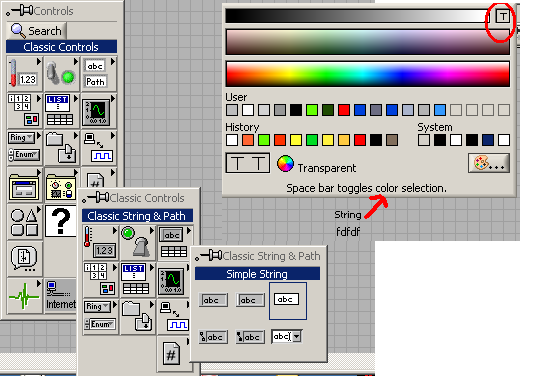Open green heartbeat waveform icon
Screen dimensions: 560x376
24,296
